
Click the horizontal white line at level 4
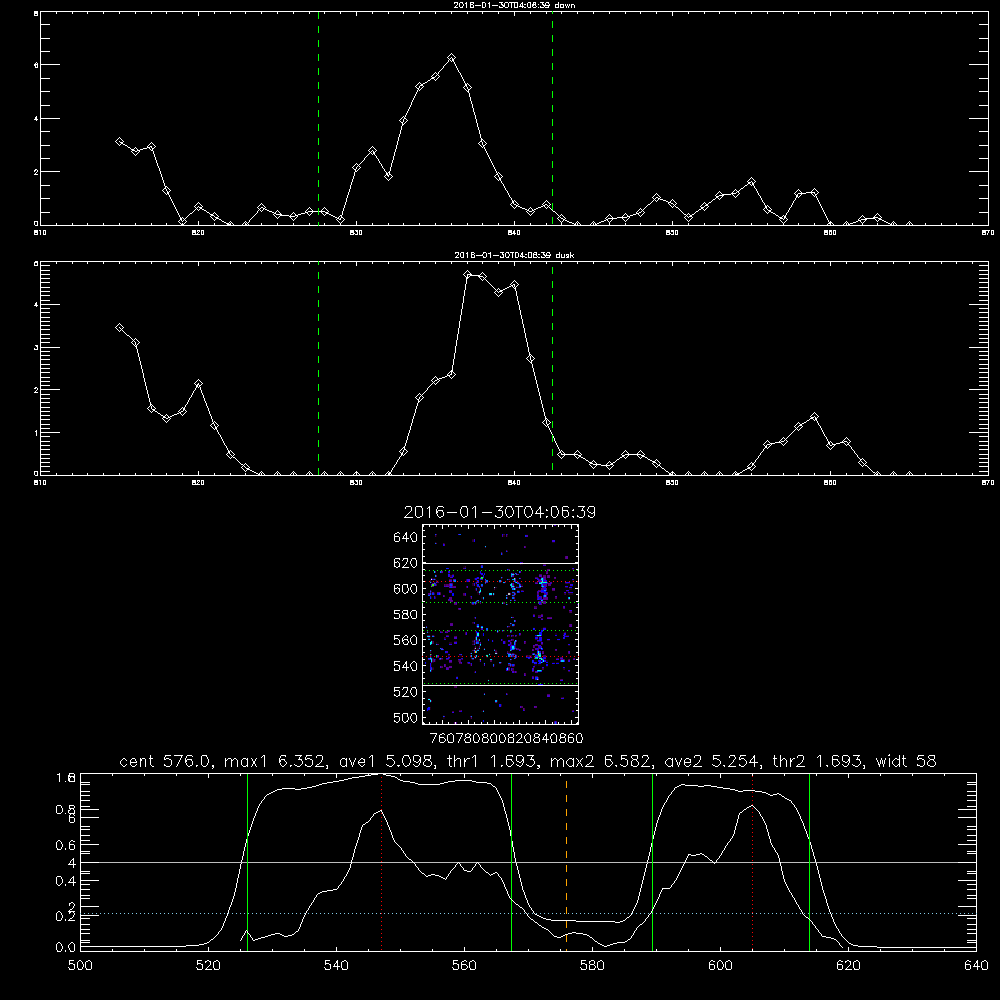pos(528,862)
